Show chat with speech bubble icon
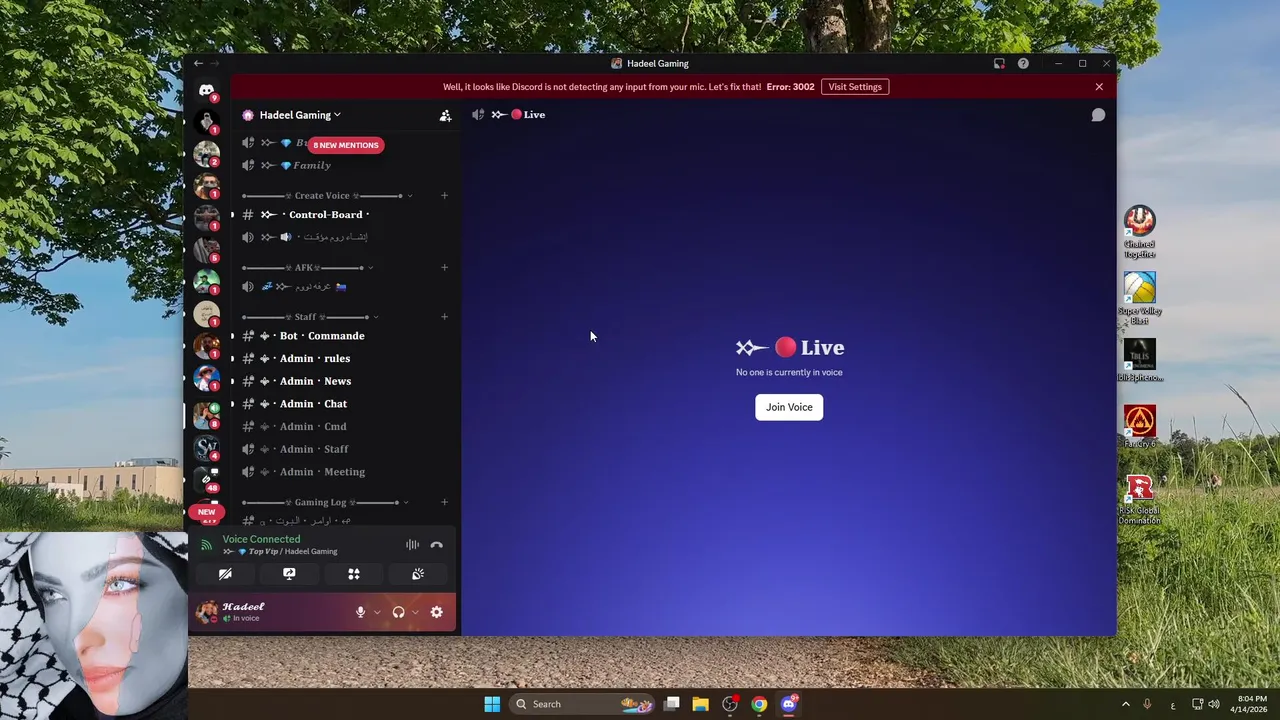The height and width of the screenshot is (720, 1280). click(x=1098, y=115)
